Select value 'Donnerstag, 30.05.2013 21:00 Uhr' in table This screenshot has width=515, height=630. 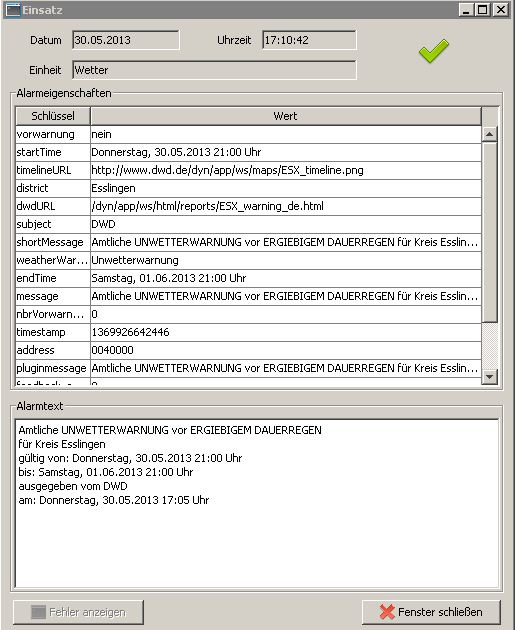(x=286, y=152)
